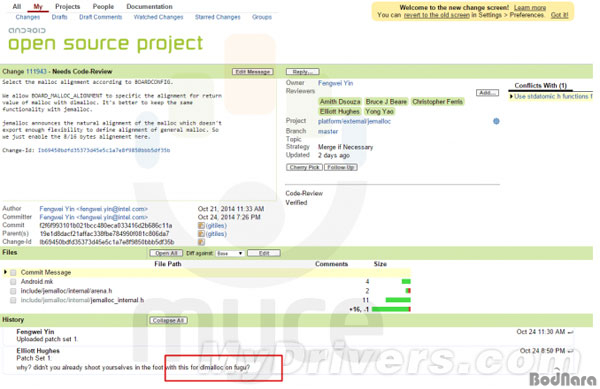Click the copy icon beside Change-Id row

coord(201,242)
